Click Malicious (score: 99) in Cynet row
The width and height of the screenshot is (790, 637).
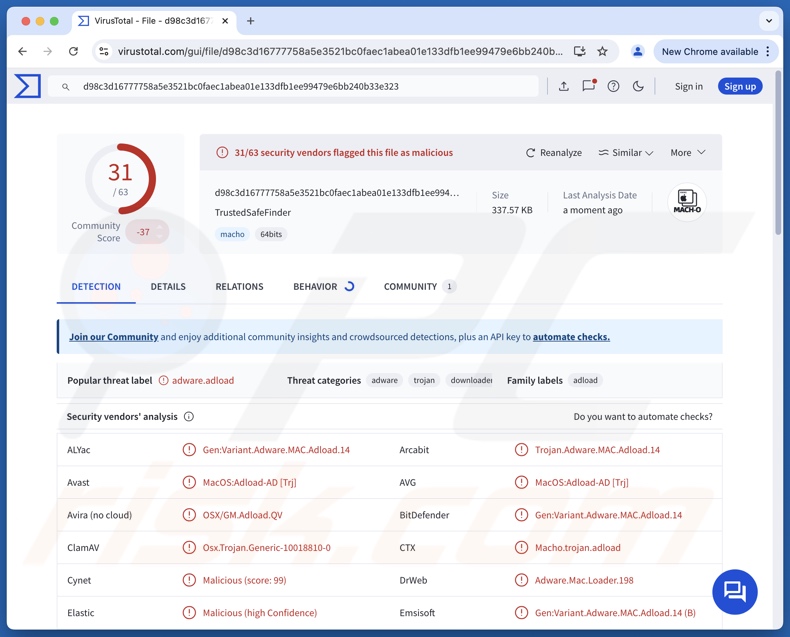tap(244, 581)
